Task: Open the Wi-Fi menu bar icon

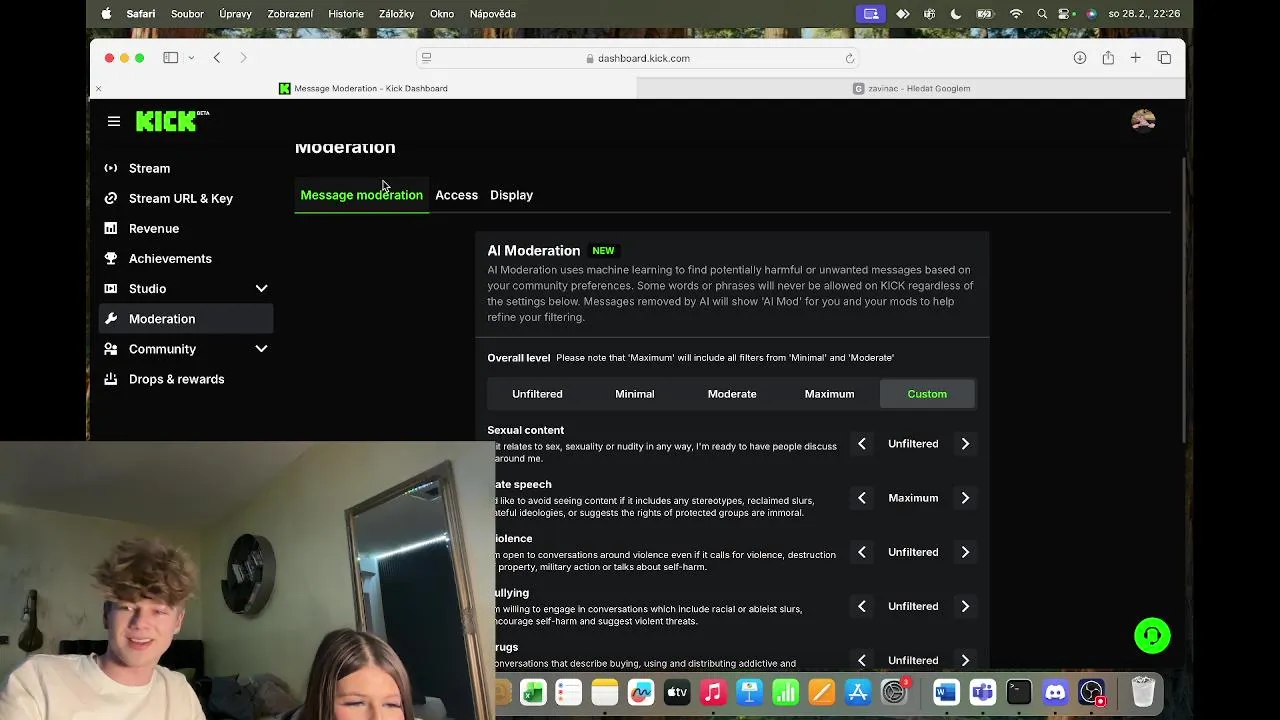Action: click(x=1016, y=14)
